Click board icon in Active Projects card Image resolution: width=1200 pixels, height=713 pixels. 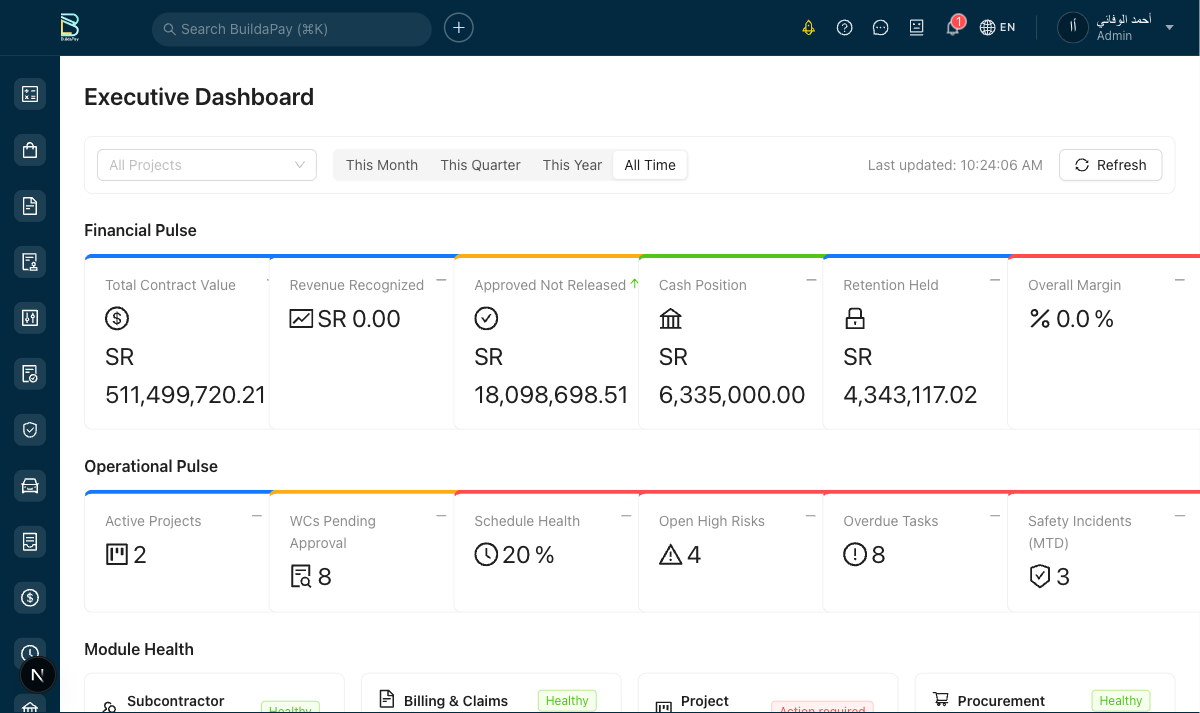[117, 554]
